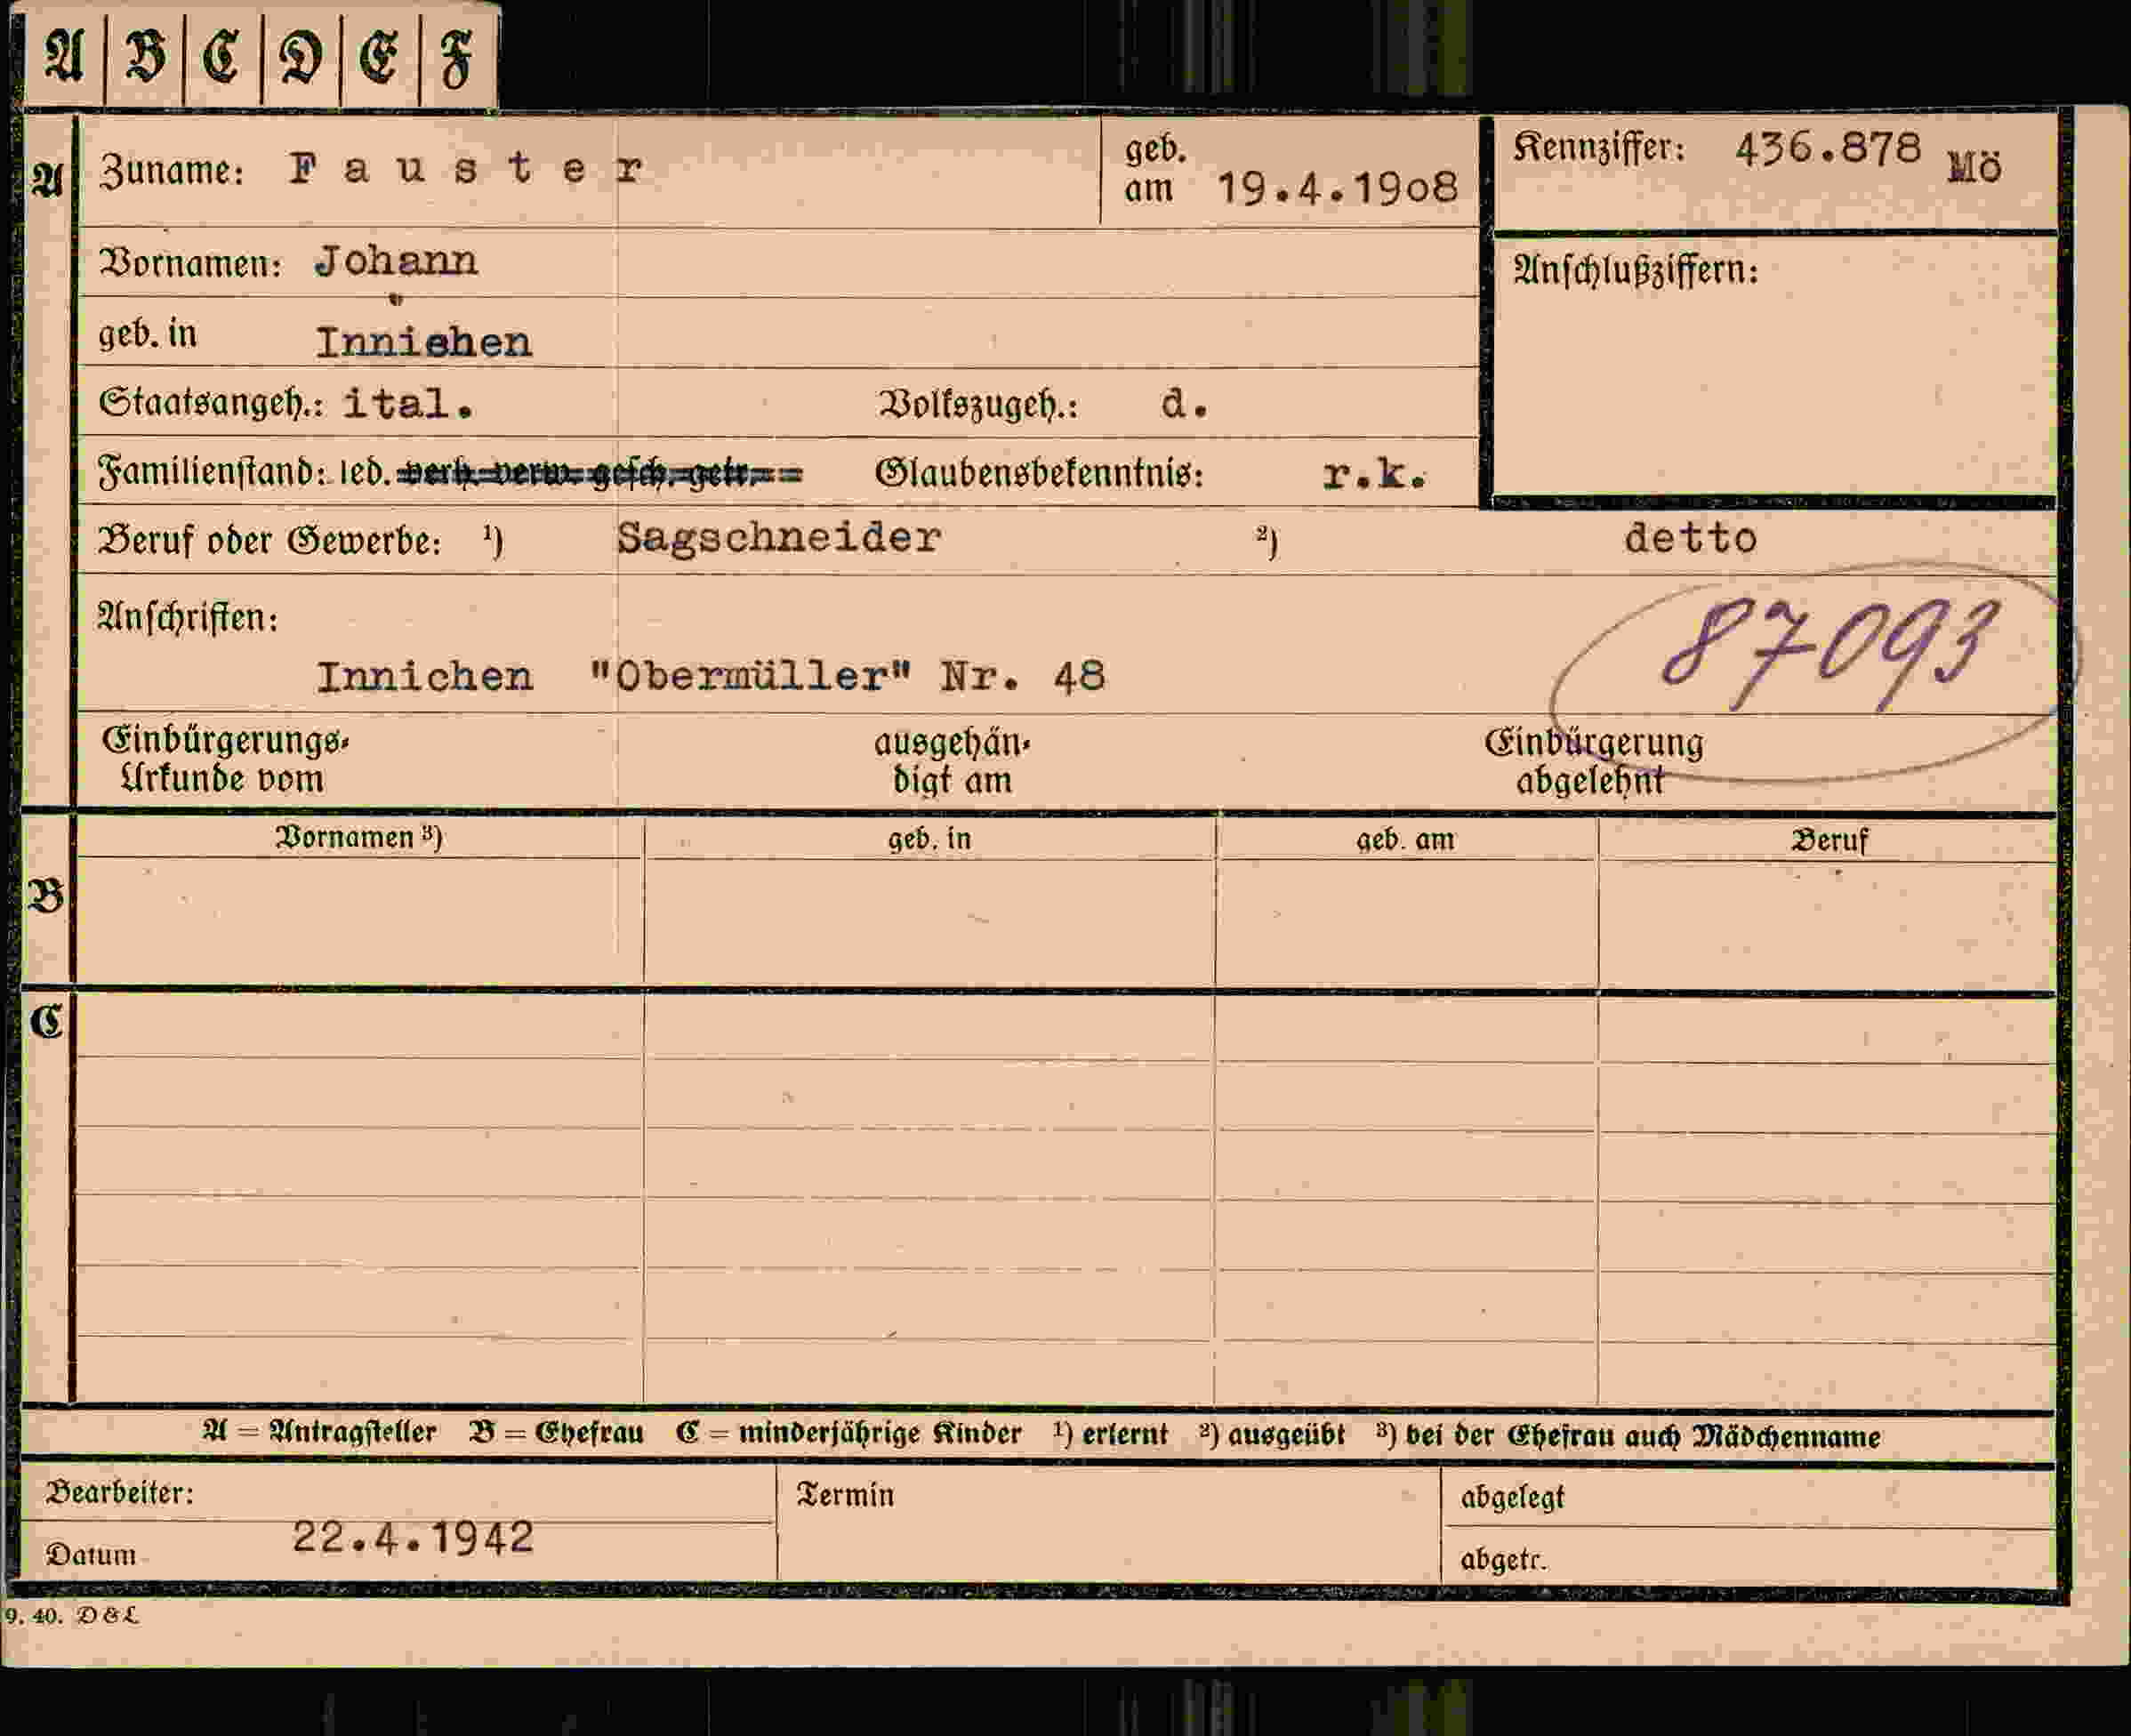The image size is (2131, 1736).
Task: Click the typed word 'detto'
Action: [1691, 539]
